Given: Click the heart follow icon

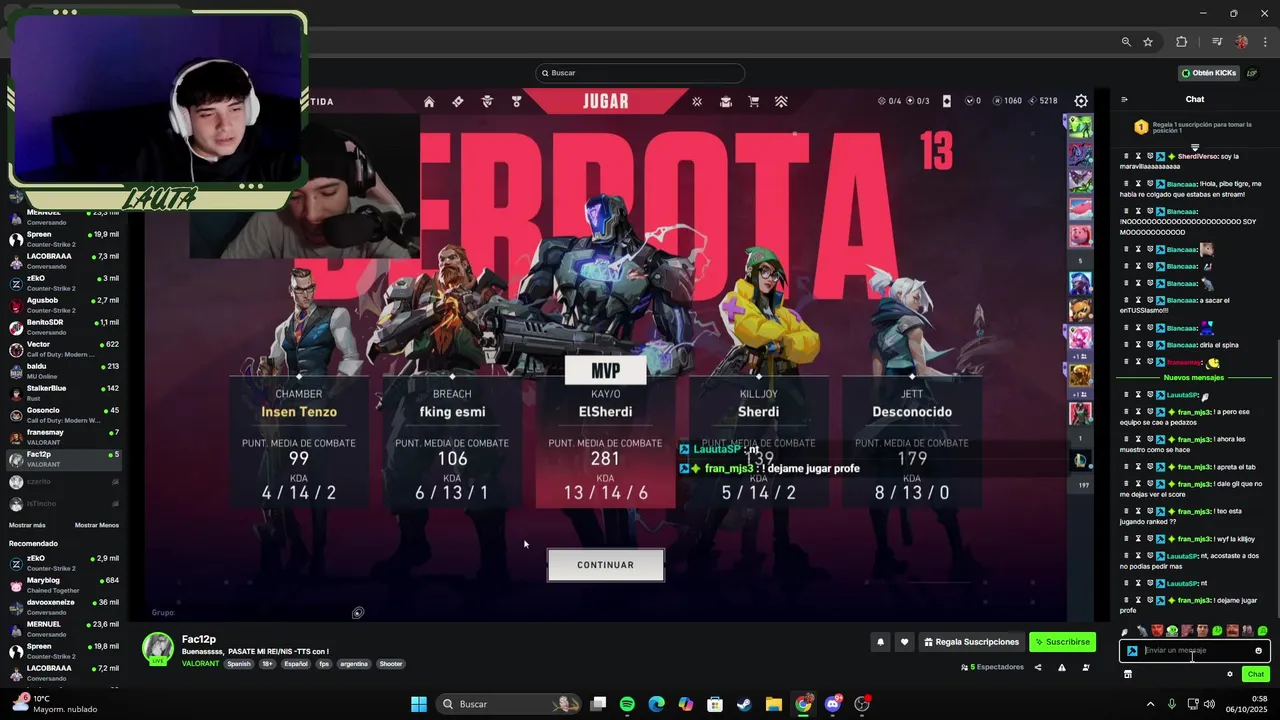Looking at the screenshot, I should coord(904,642).
